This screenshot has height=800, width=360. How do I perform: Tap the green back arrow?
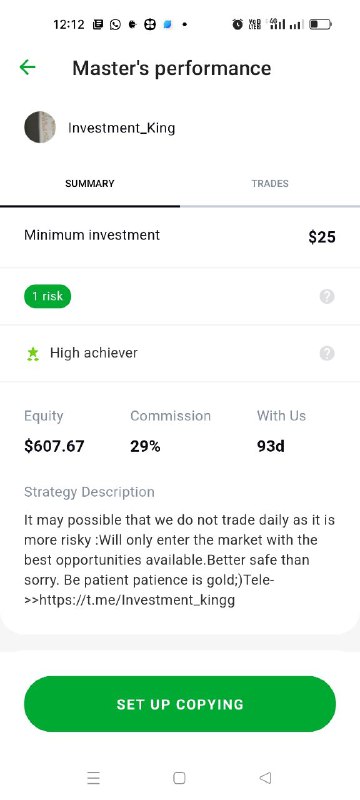tap(28, 67)
